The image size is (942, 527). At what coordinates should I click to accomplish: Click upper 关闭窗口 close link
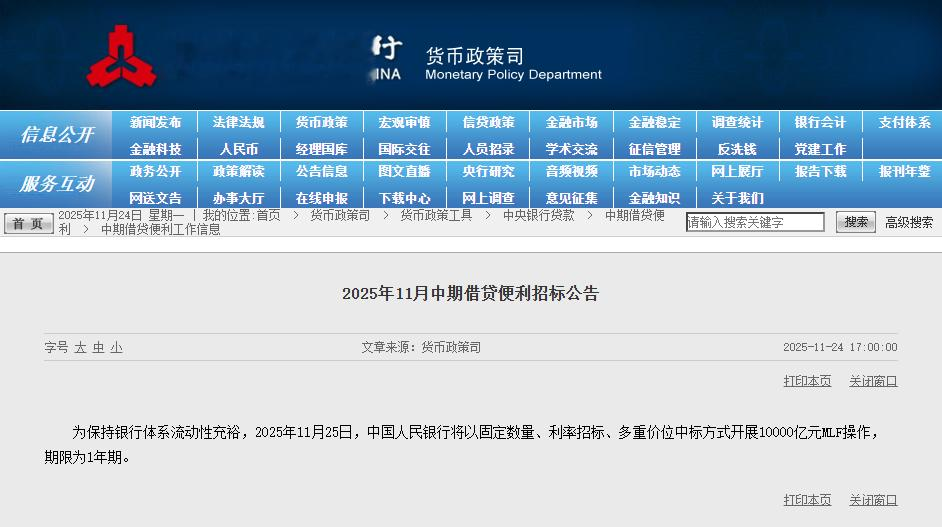click(x=873, y=381)
